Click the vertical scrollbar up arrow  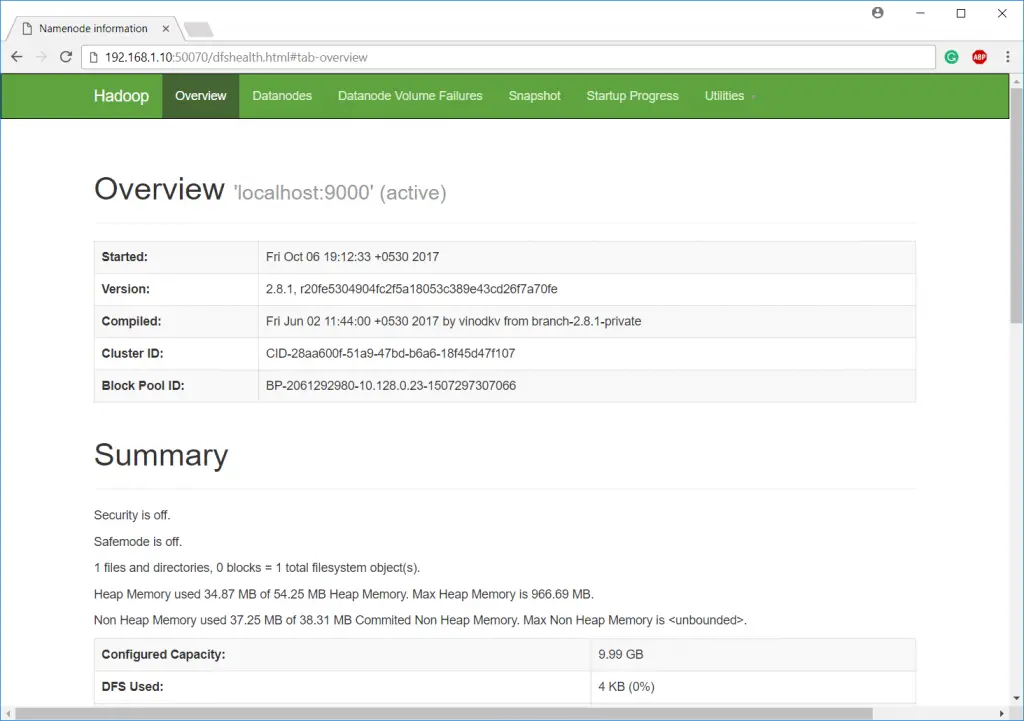coord(1016,82)
